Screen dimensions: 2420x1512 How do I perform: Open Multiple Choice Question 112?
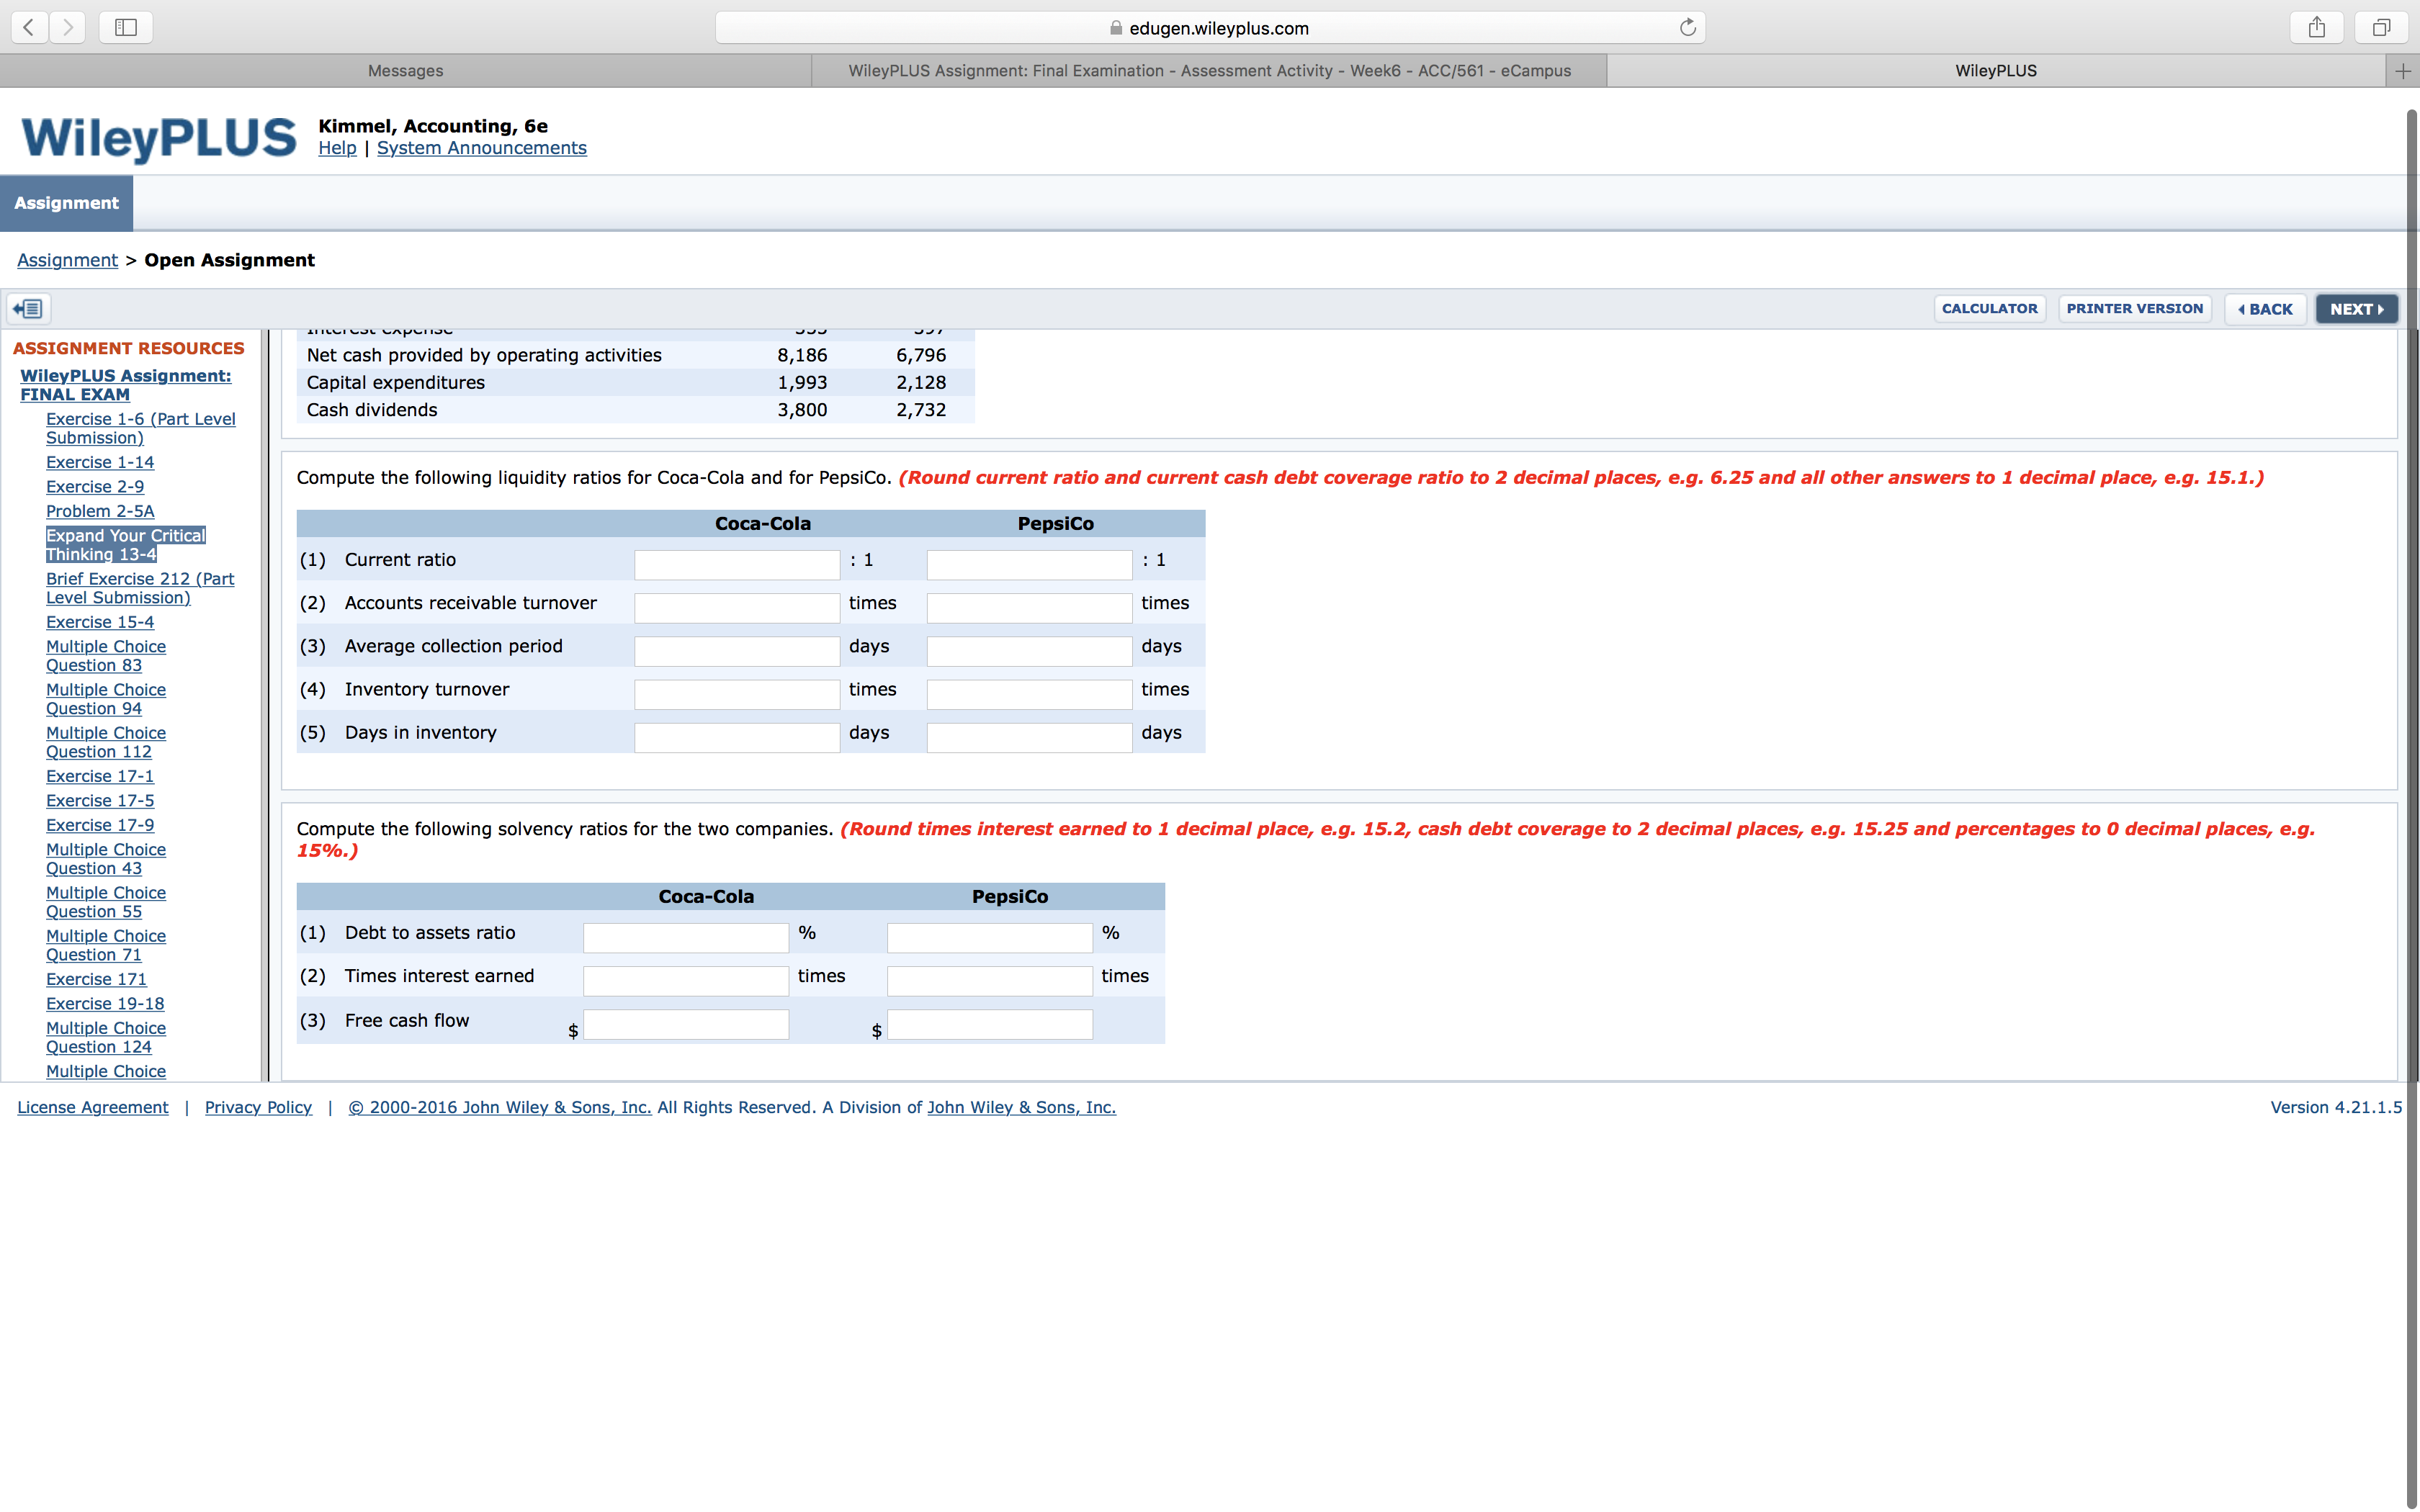coord(106,742)
